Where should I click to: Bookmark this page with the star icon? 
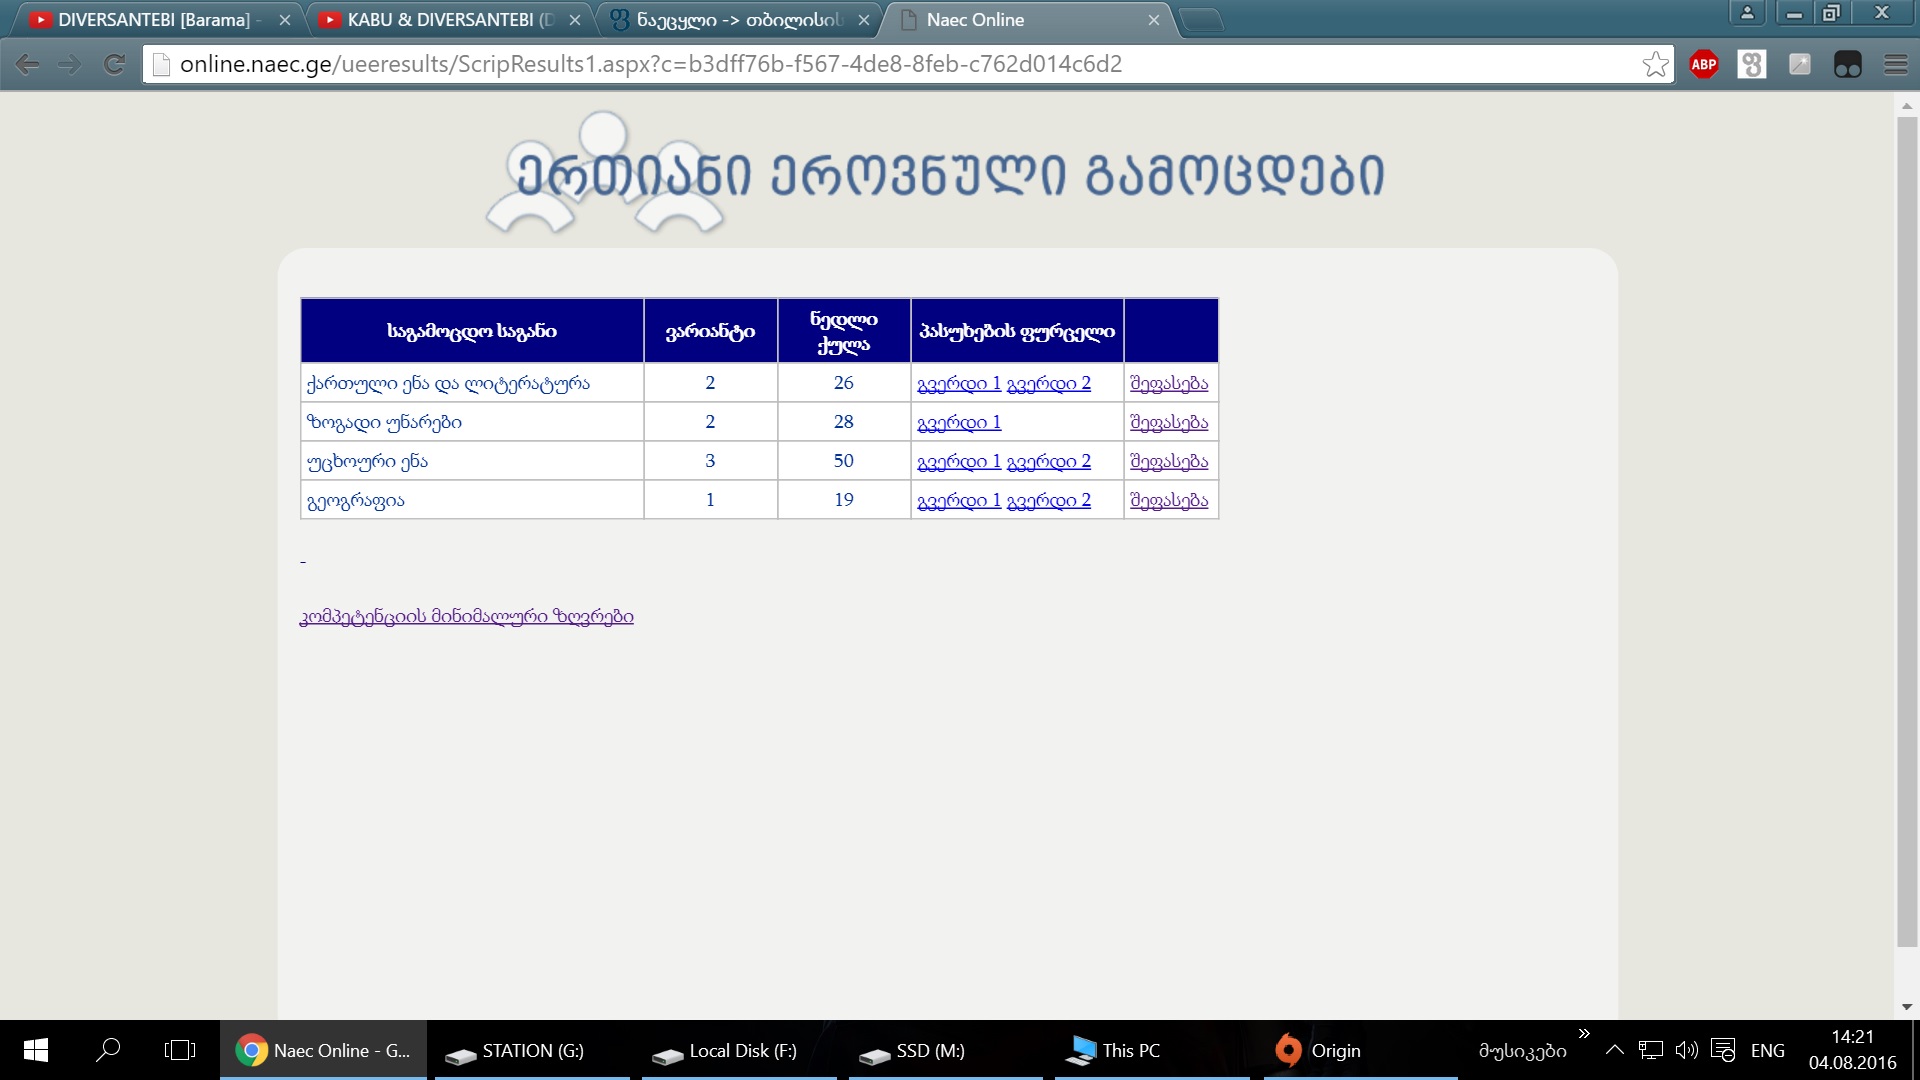click(x=1655, y=65)
